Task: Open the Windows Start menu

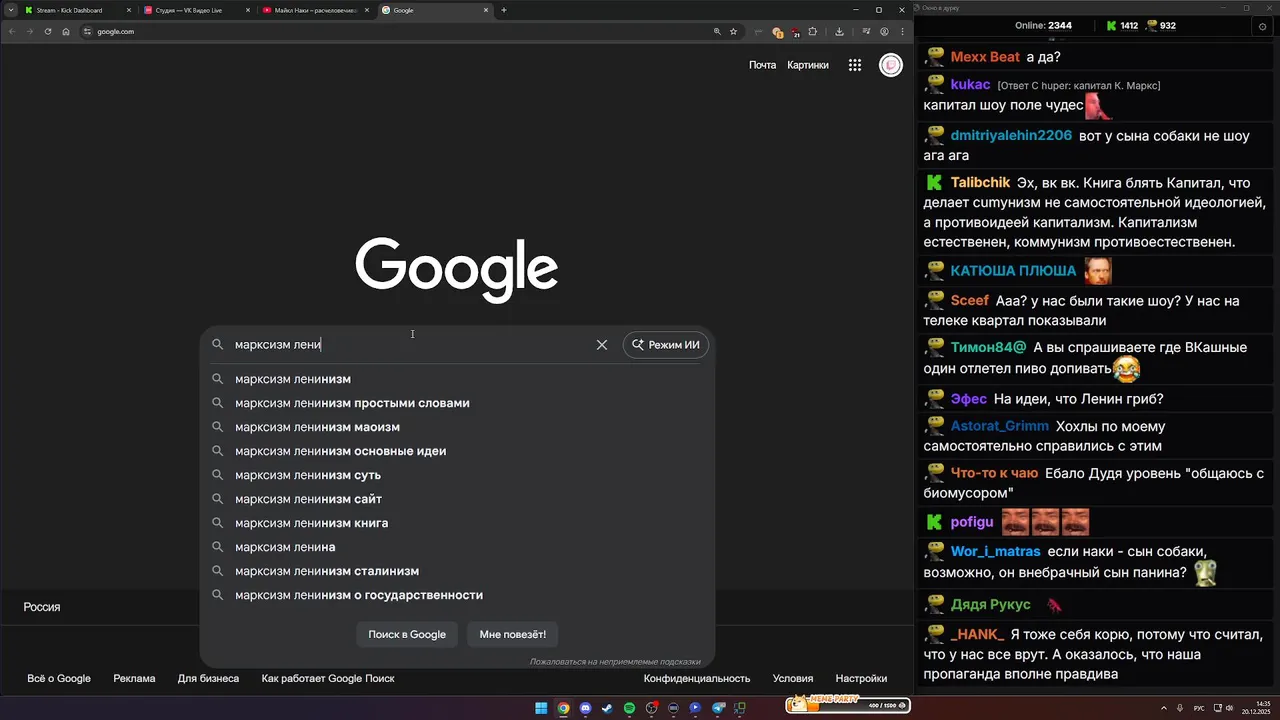Action: point(541,708)
